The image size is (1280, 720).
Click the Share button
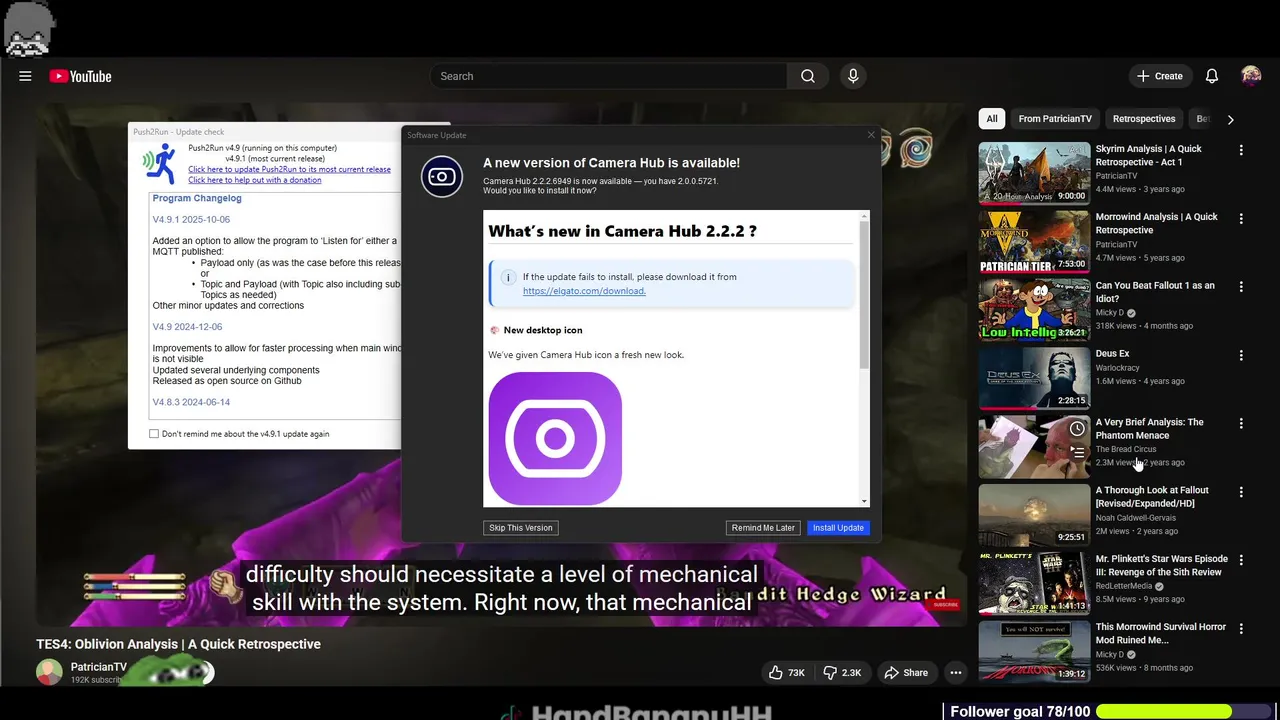click(906, 673)
